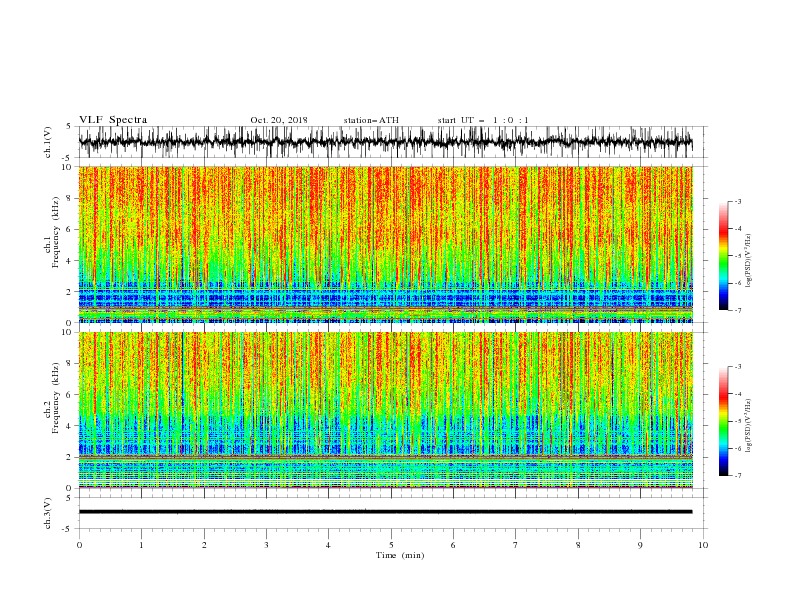Click the "3" tick on the time axis

click(266, 545)
